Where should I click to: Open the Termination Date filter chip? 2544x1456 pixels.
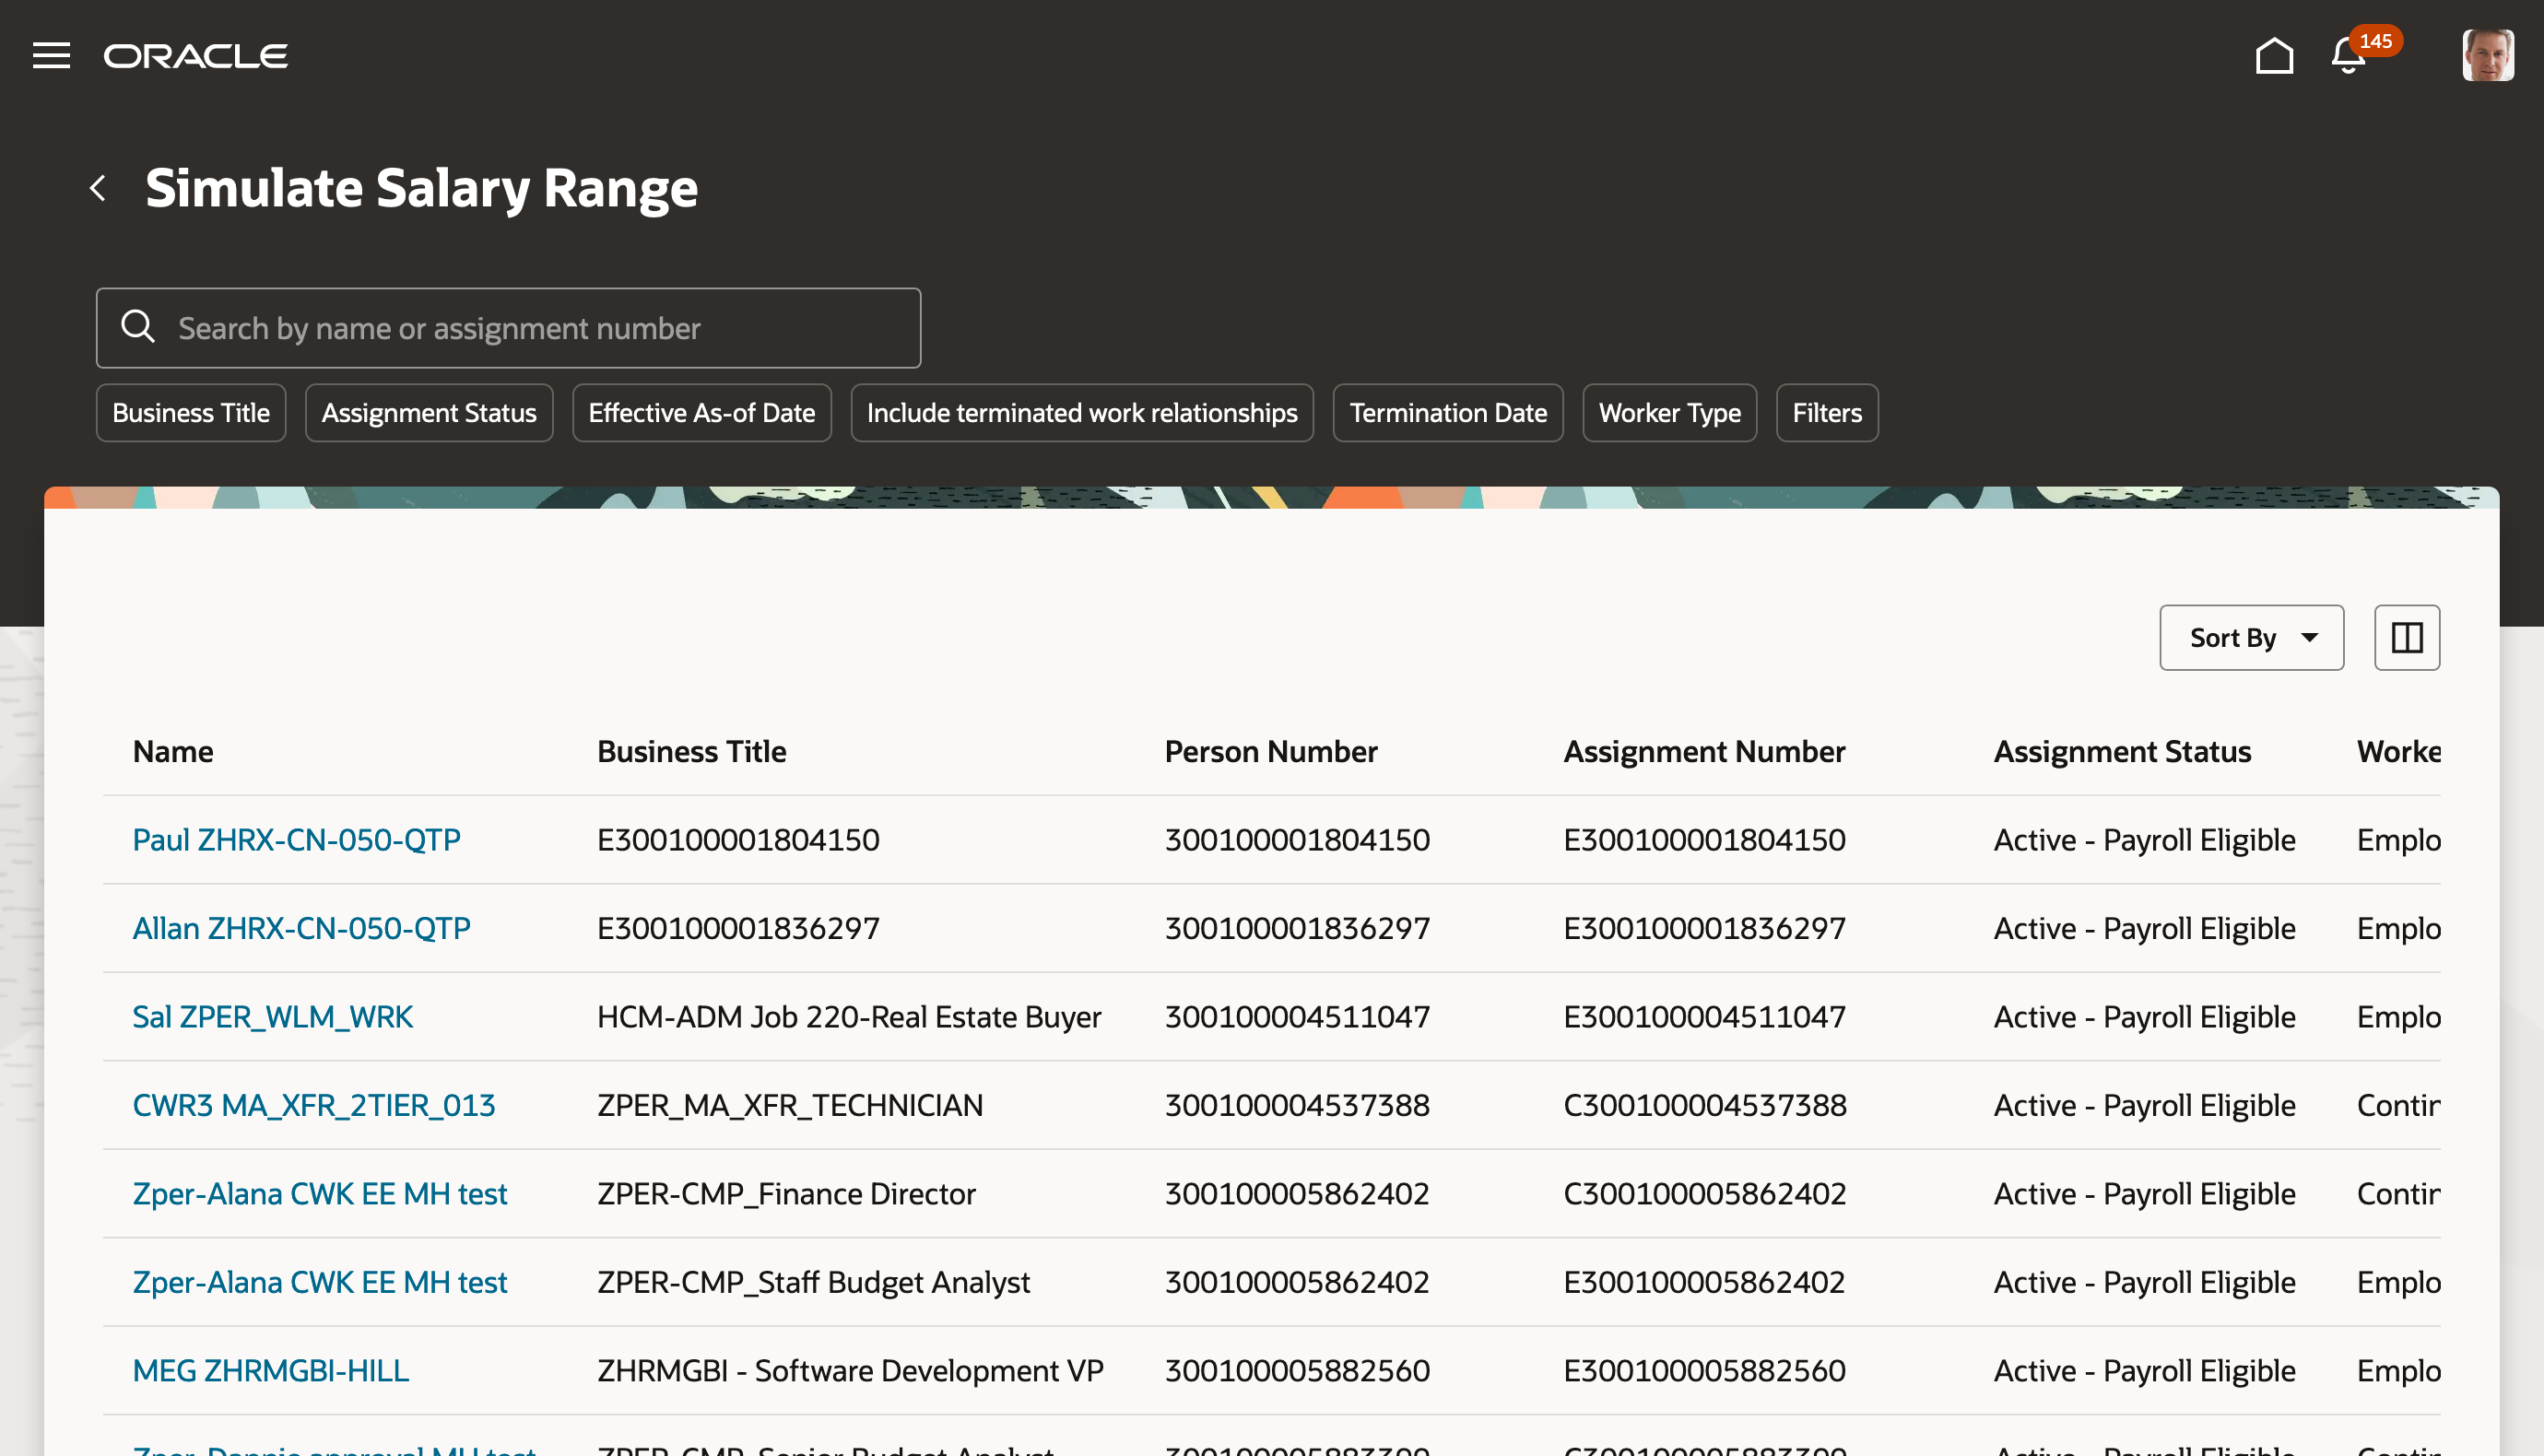pyautogui.click(x=1447, y=413)
